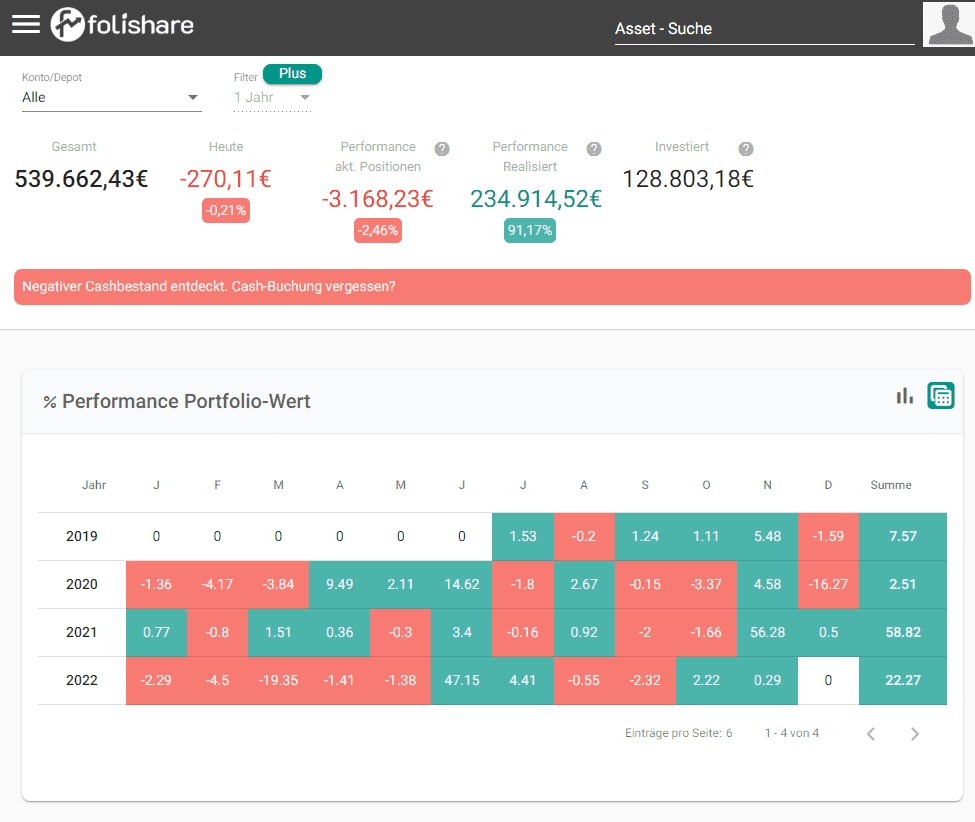Click the cell 0.77 in 2021
Screen dimensions: 975x822
(x=156, y=632)
